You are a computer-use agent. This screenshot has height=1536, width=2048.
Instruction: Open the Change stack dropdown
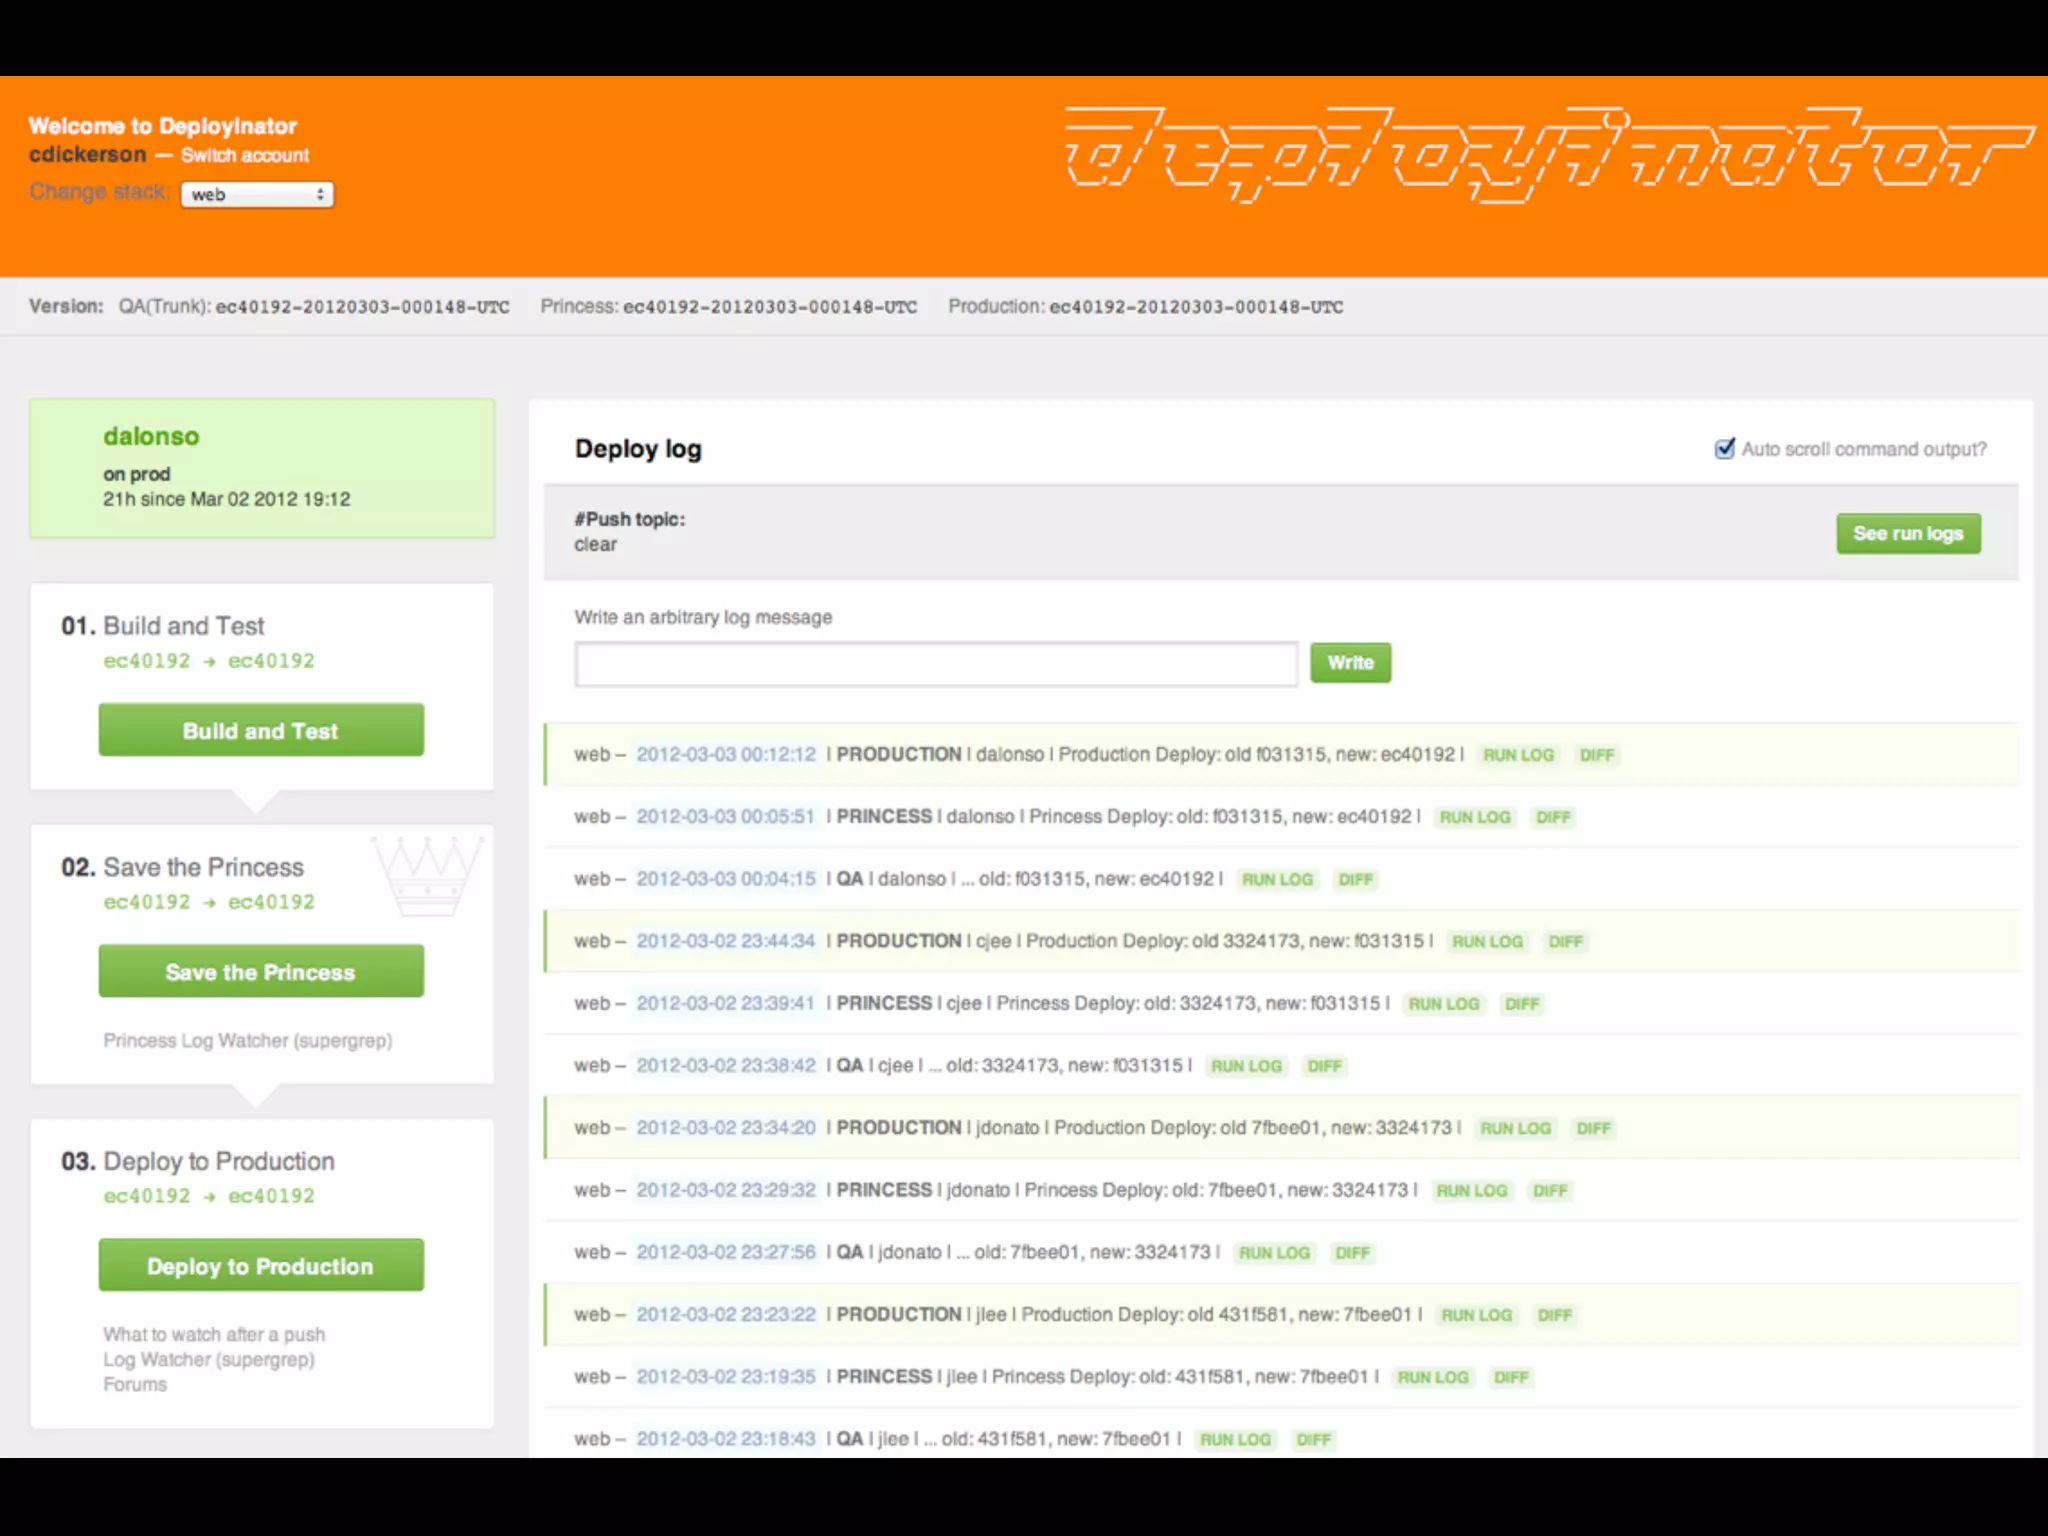[257, 194]
